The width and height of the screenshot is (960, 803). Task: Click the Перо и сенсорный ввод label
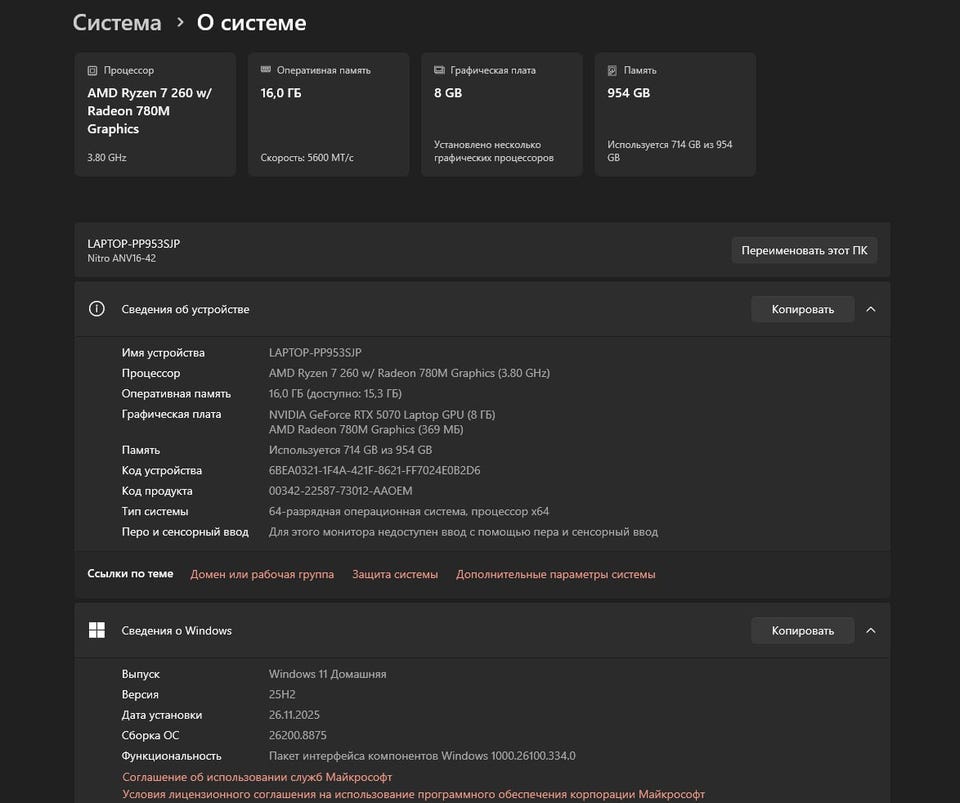click(185, 532)
